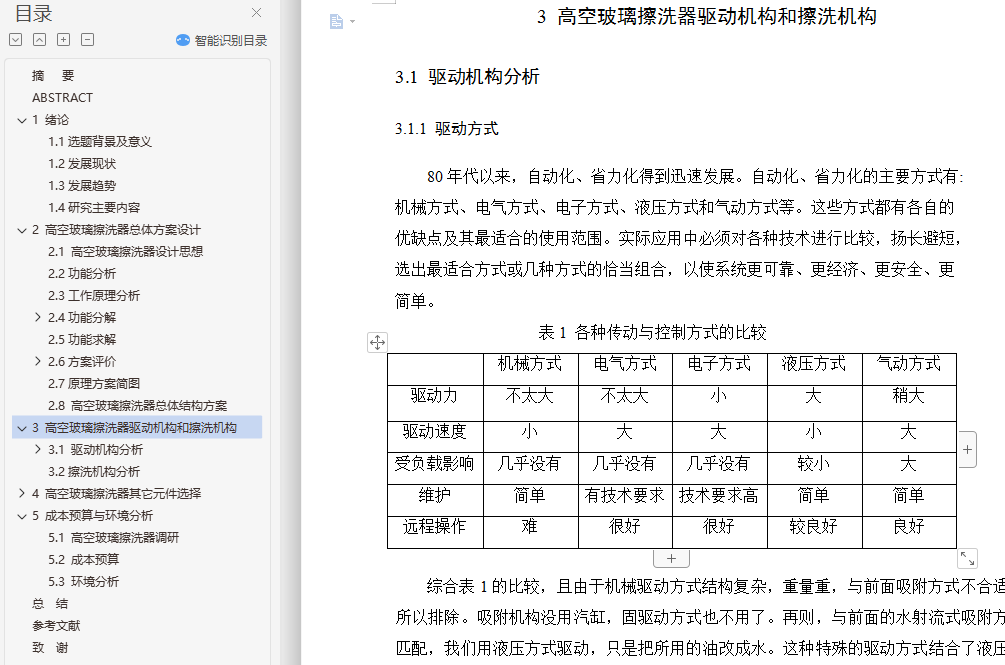Go to 摘 要 in outline

[x=53, y=76]
